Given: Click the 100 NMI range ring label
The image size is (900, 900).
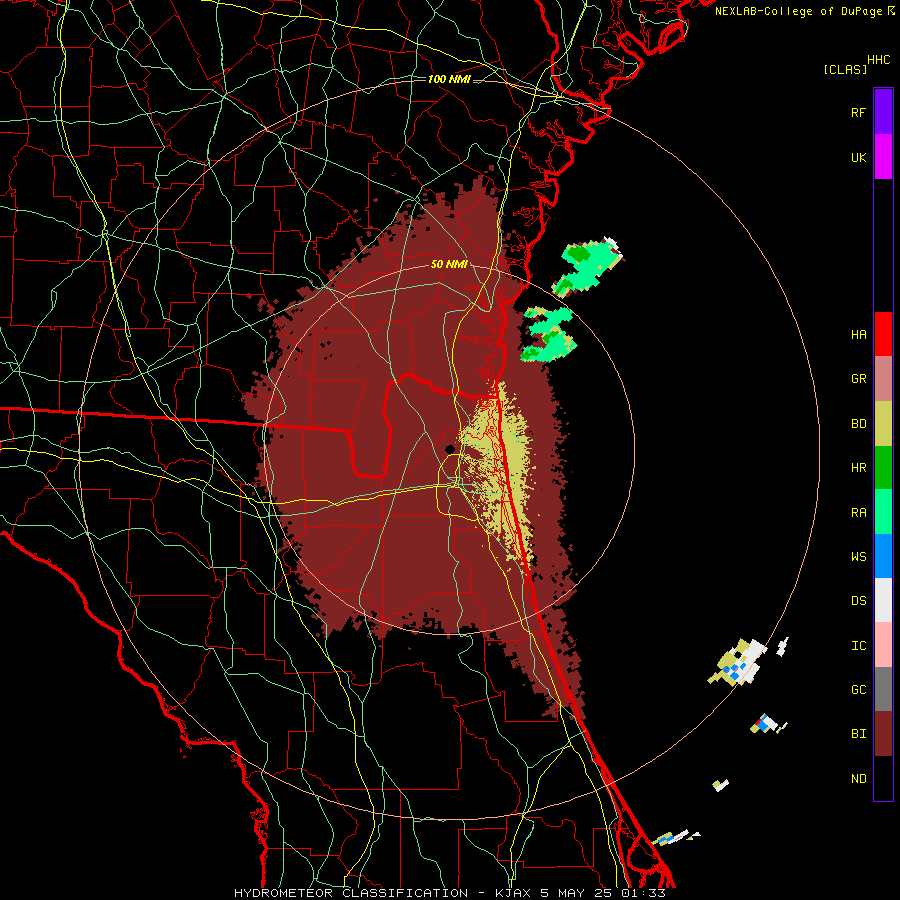Looking at the screenshot, I should [x=449, y=79].
